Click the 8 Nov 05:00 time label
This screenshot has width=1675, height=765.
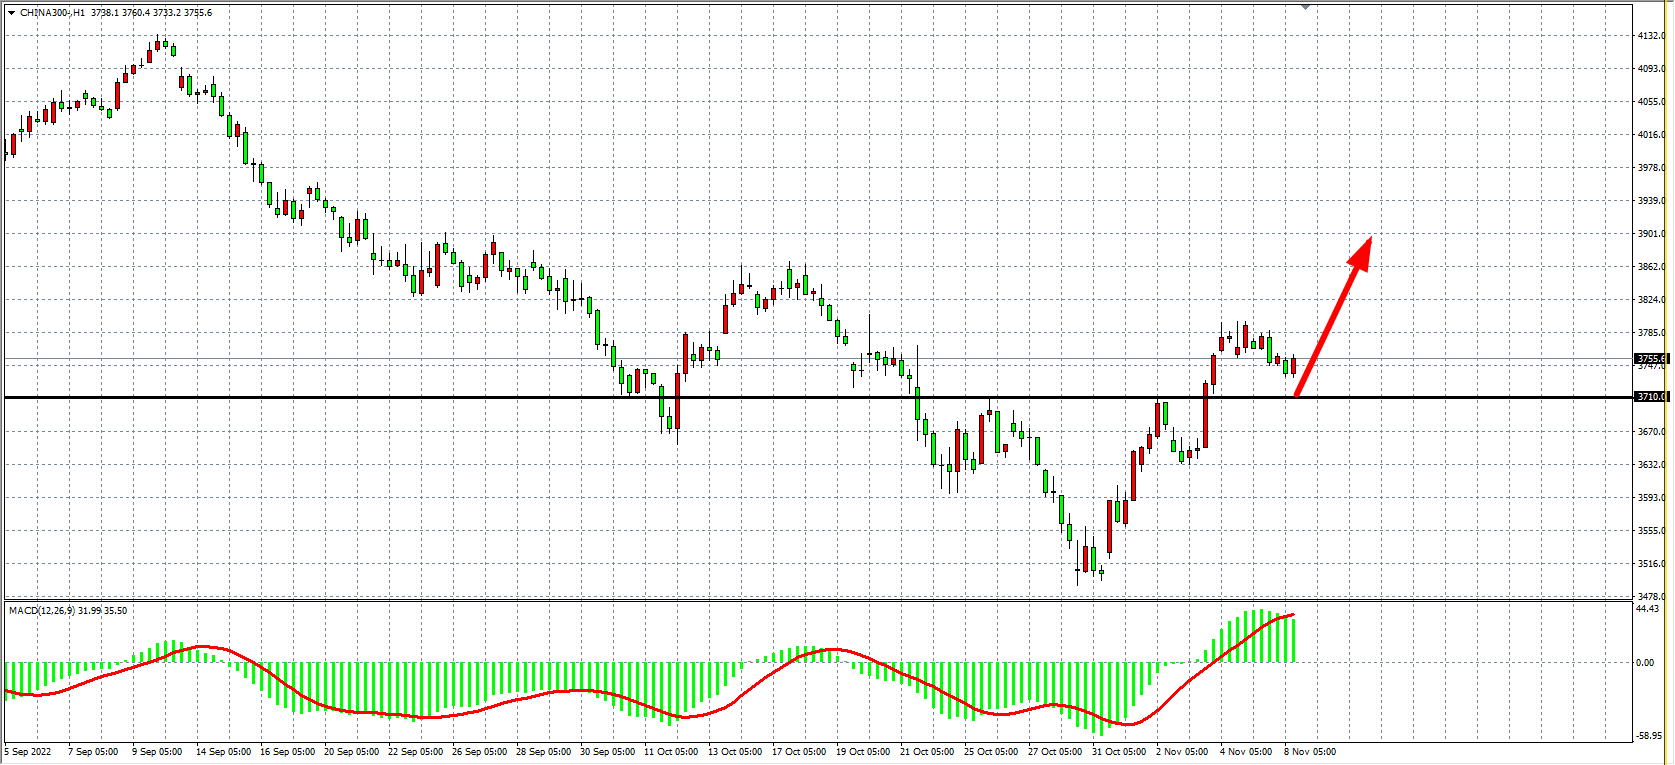click(1310, 752)
